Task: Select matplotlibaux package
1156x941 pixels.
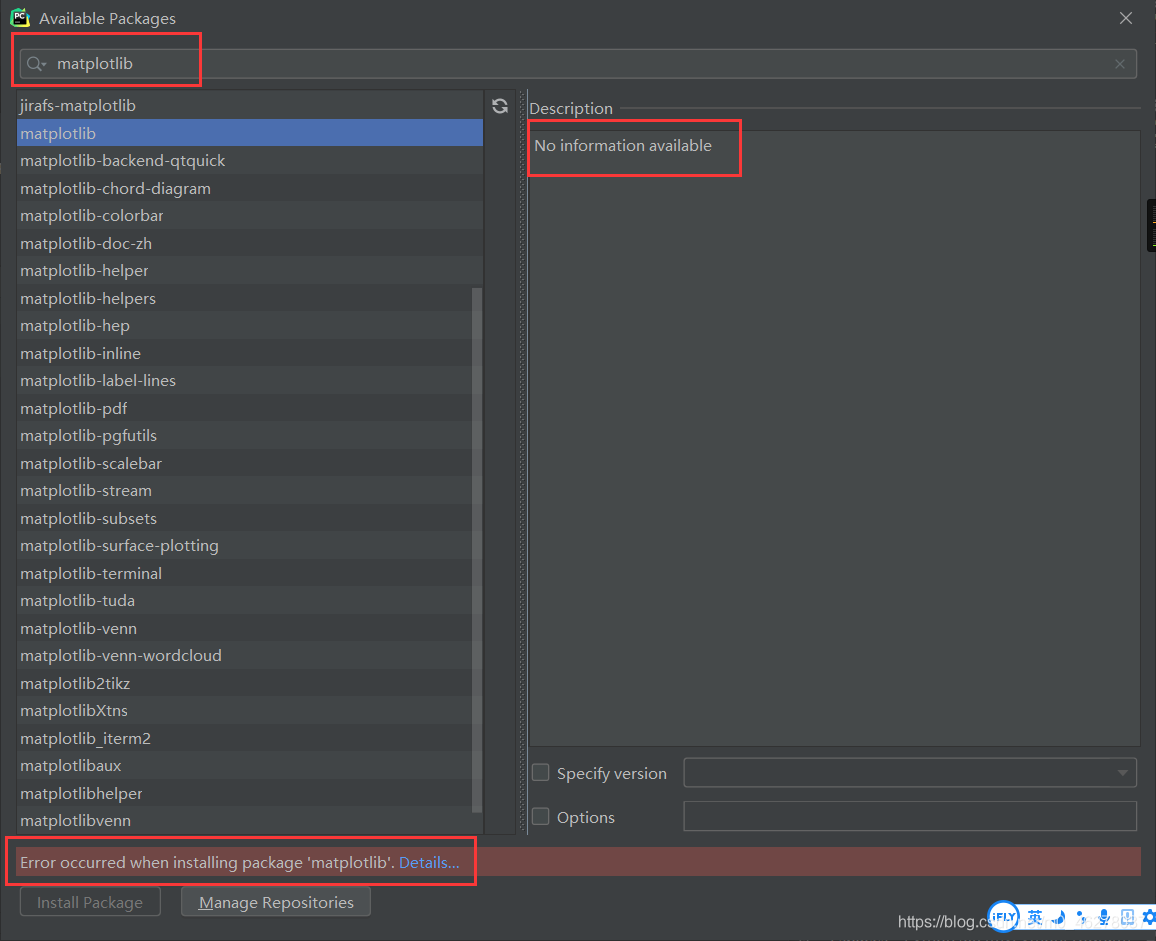Action: tap(244, 765)
